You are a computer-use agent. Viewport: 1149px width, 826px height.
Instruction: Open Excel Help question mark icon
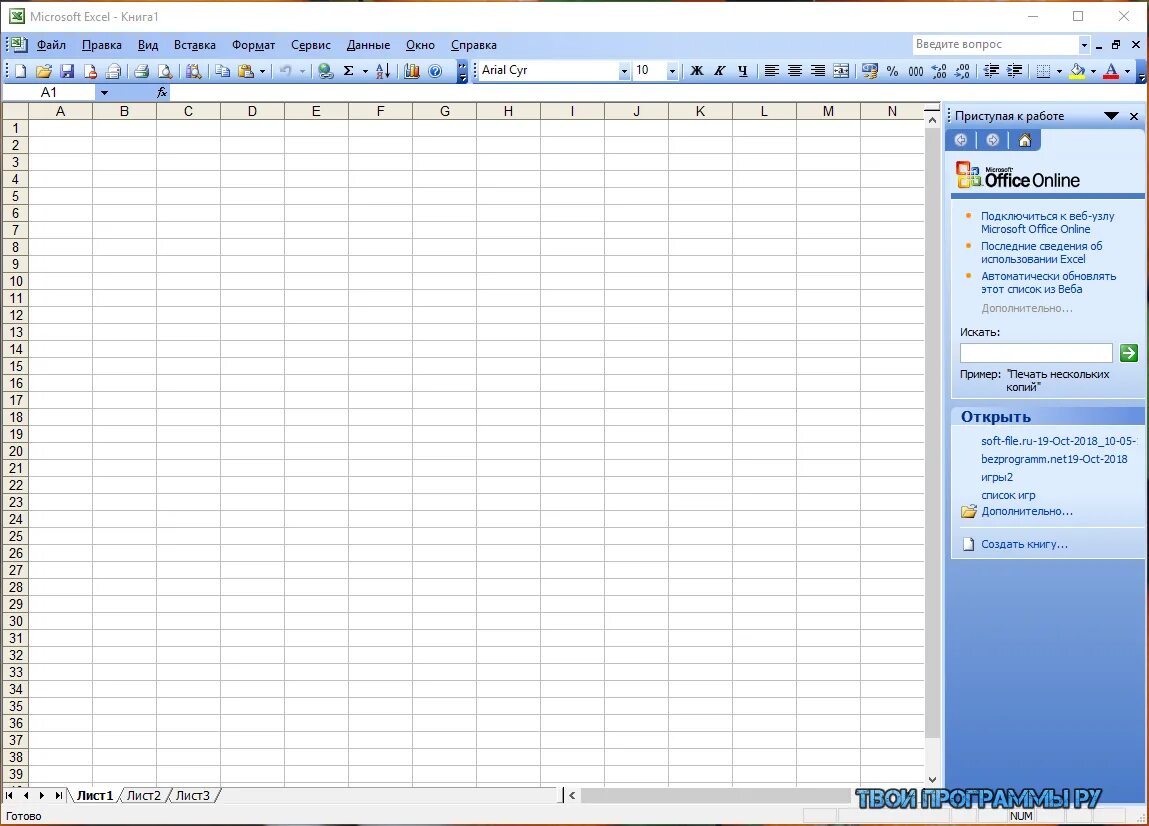click(x=435, y=71)
